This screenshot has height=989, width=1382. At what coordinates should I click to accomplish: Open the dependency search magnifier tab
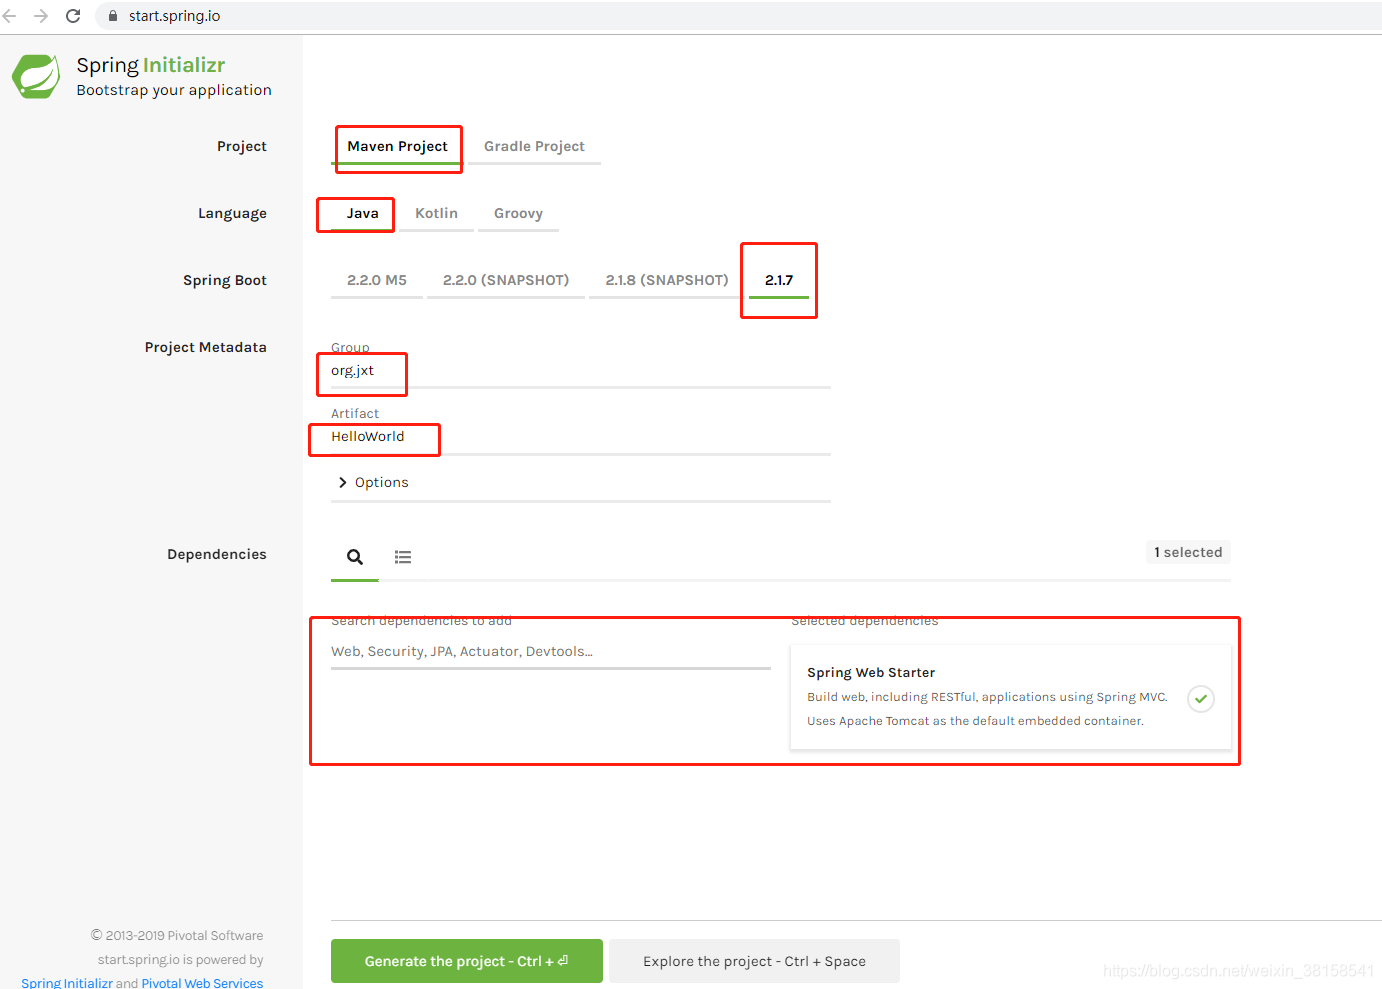355,557
